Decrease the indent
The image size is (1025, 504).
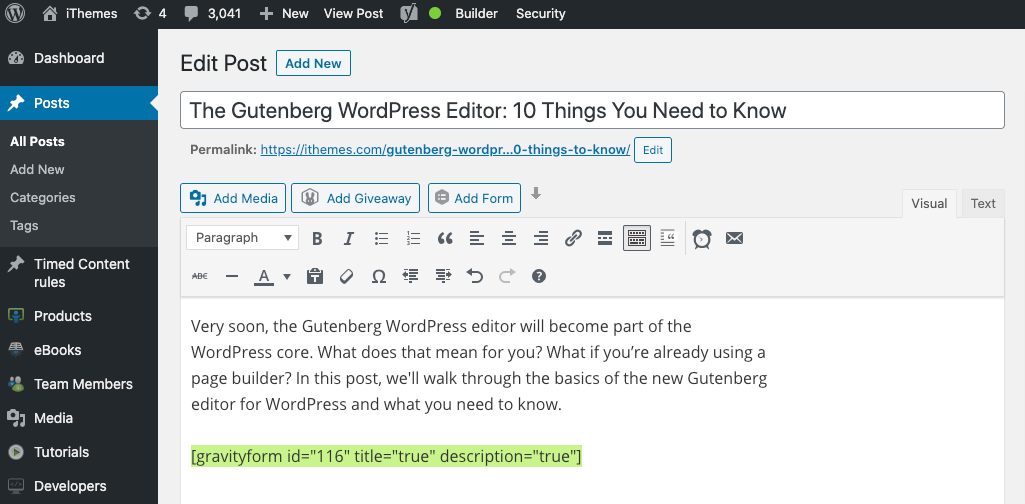point(411,277)
